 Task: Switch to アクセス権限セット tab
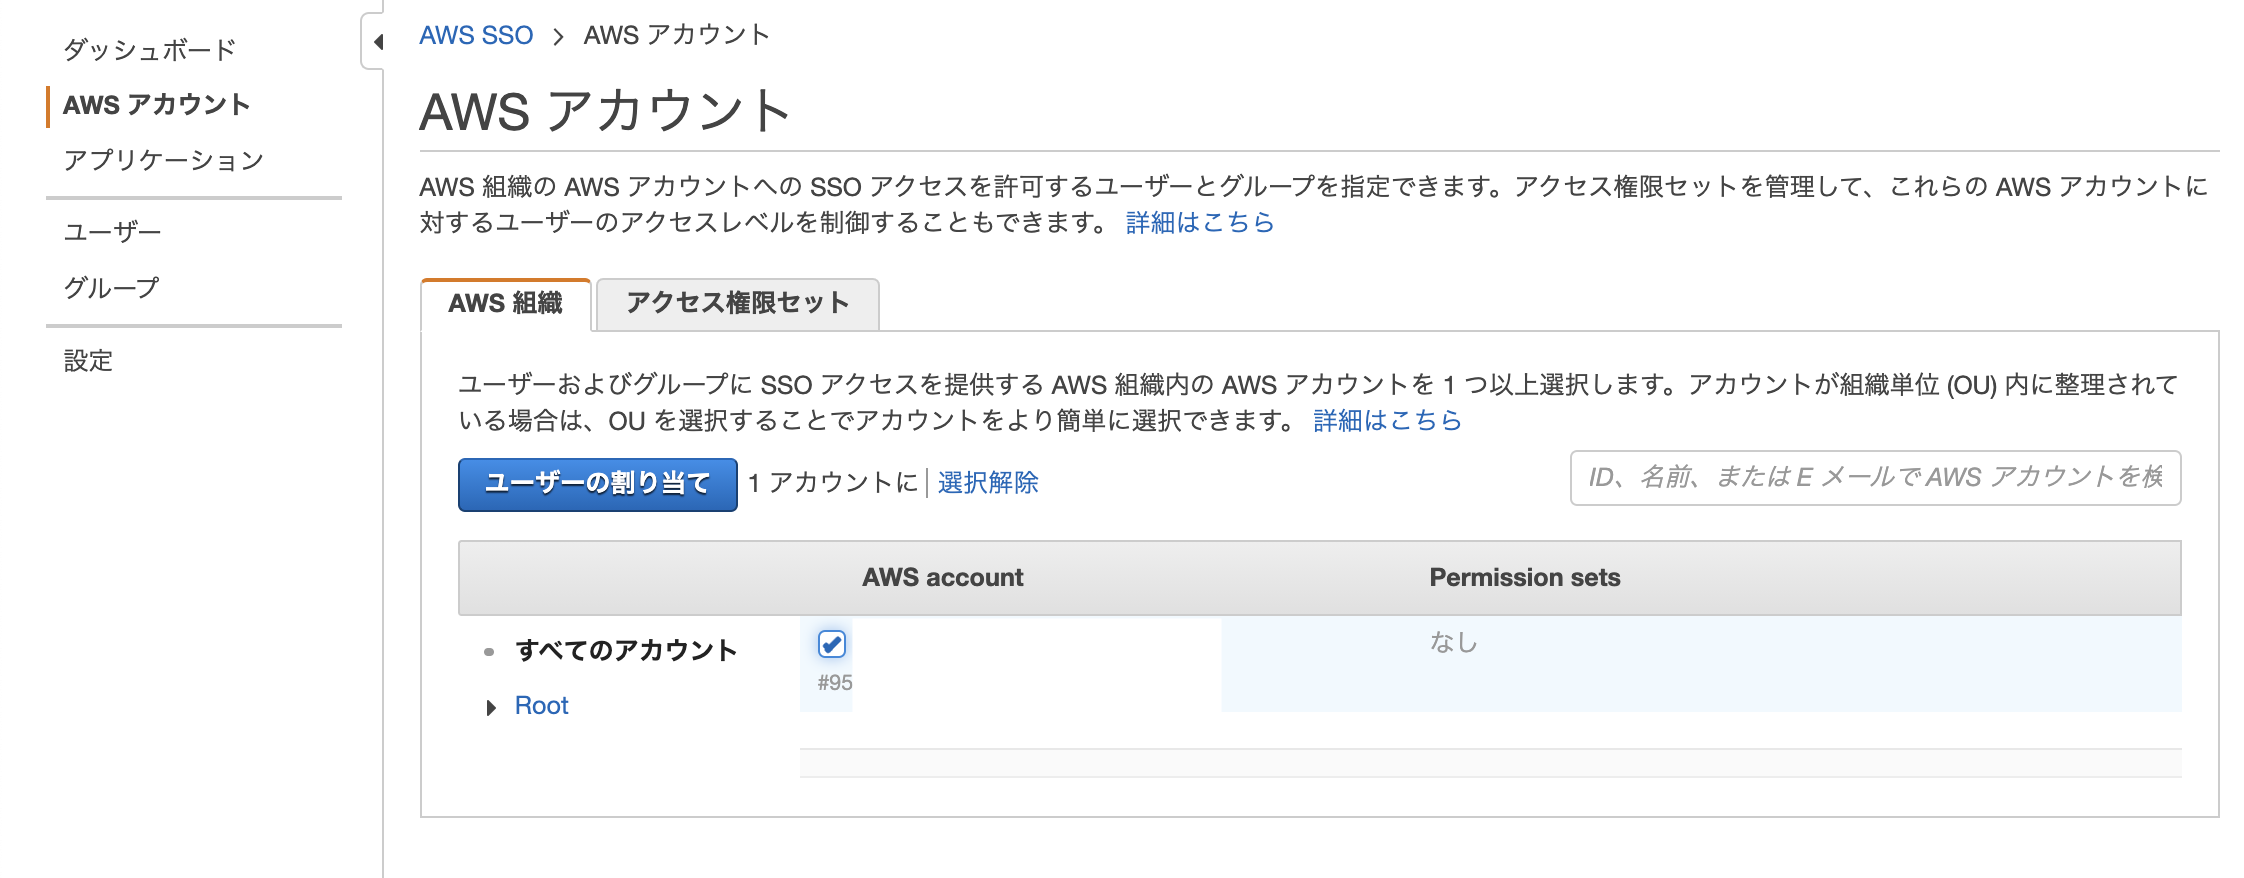pos(738,303)
